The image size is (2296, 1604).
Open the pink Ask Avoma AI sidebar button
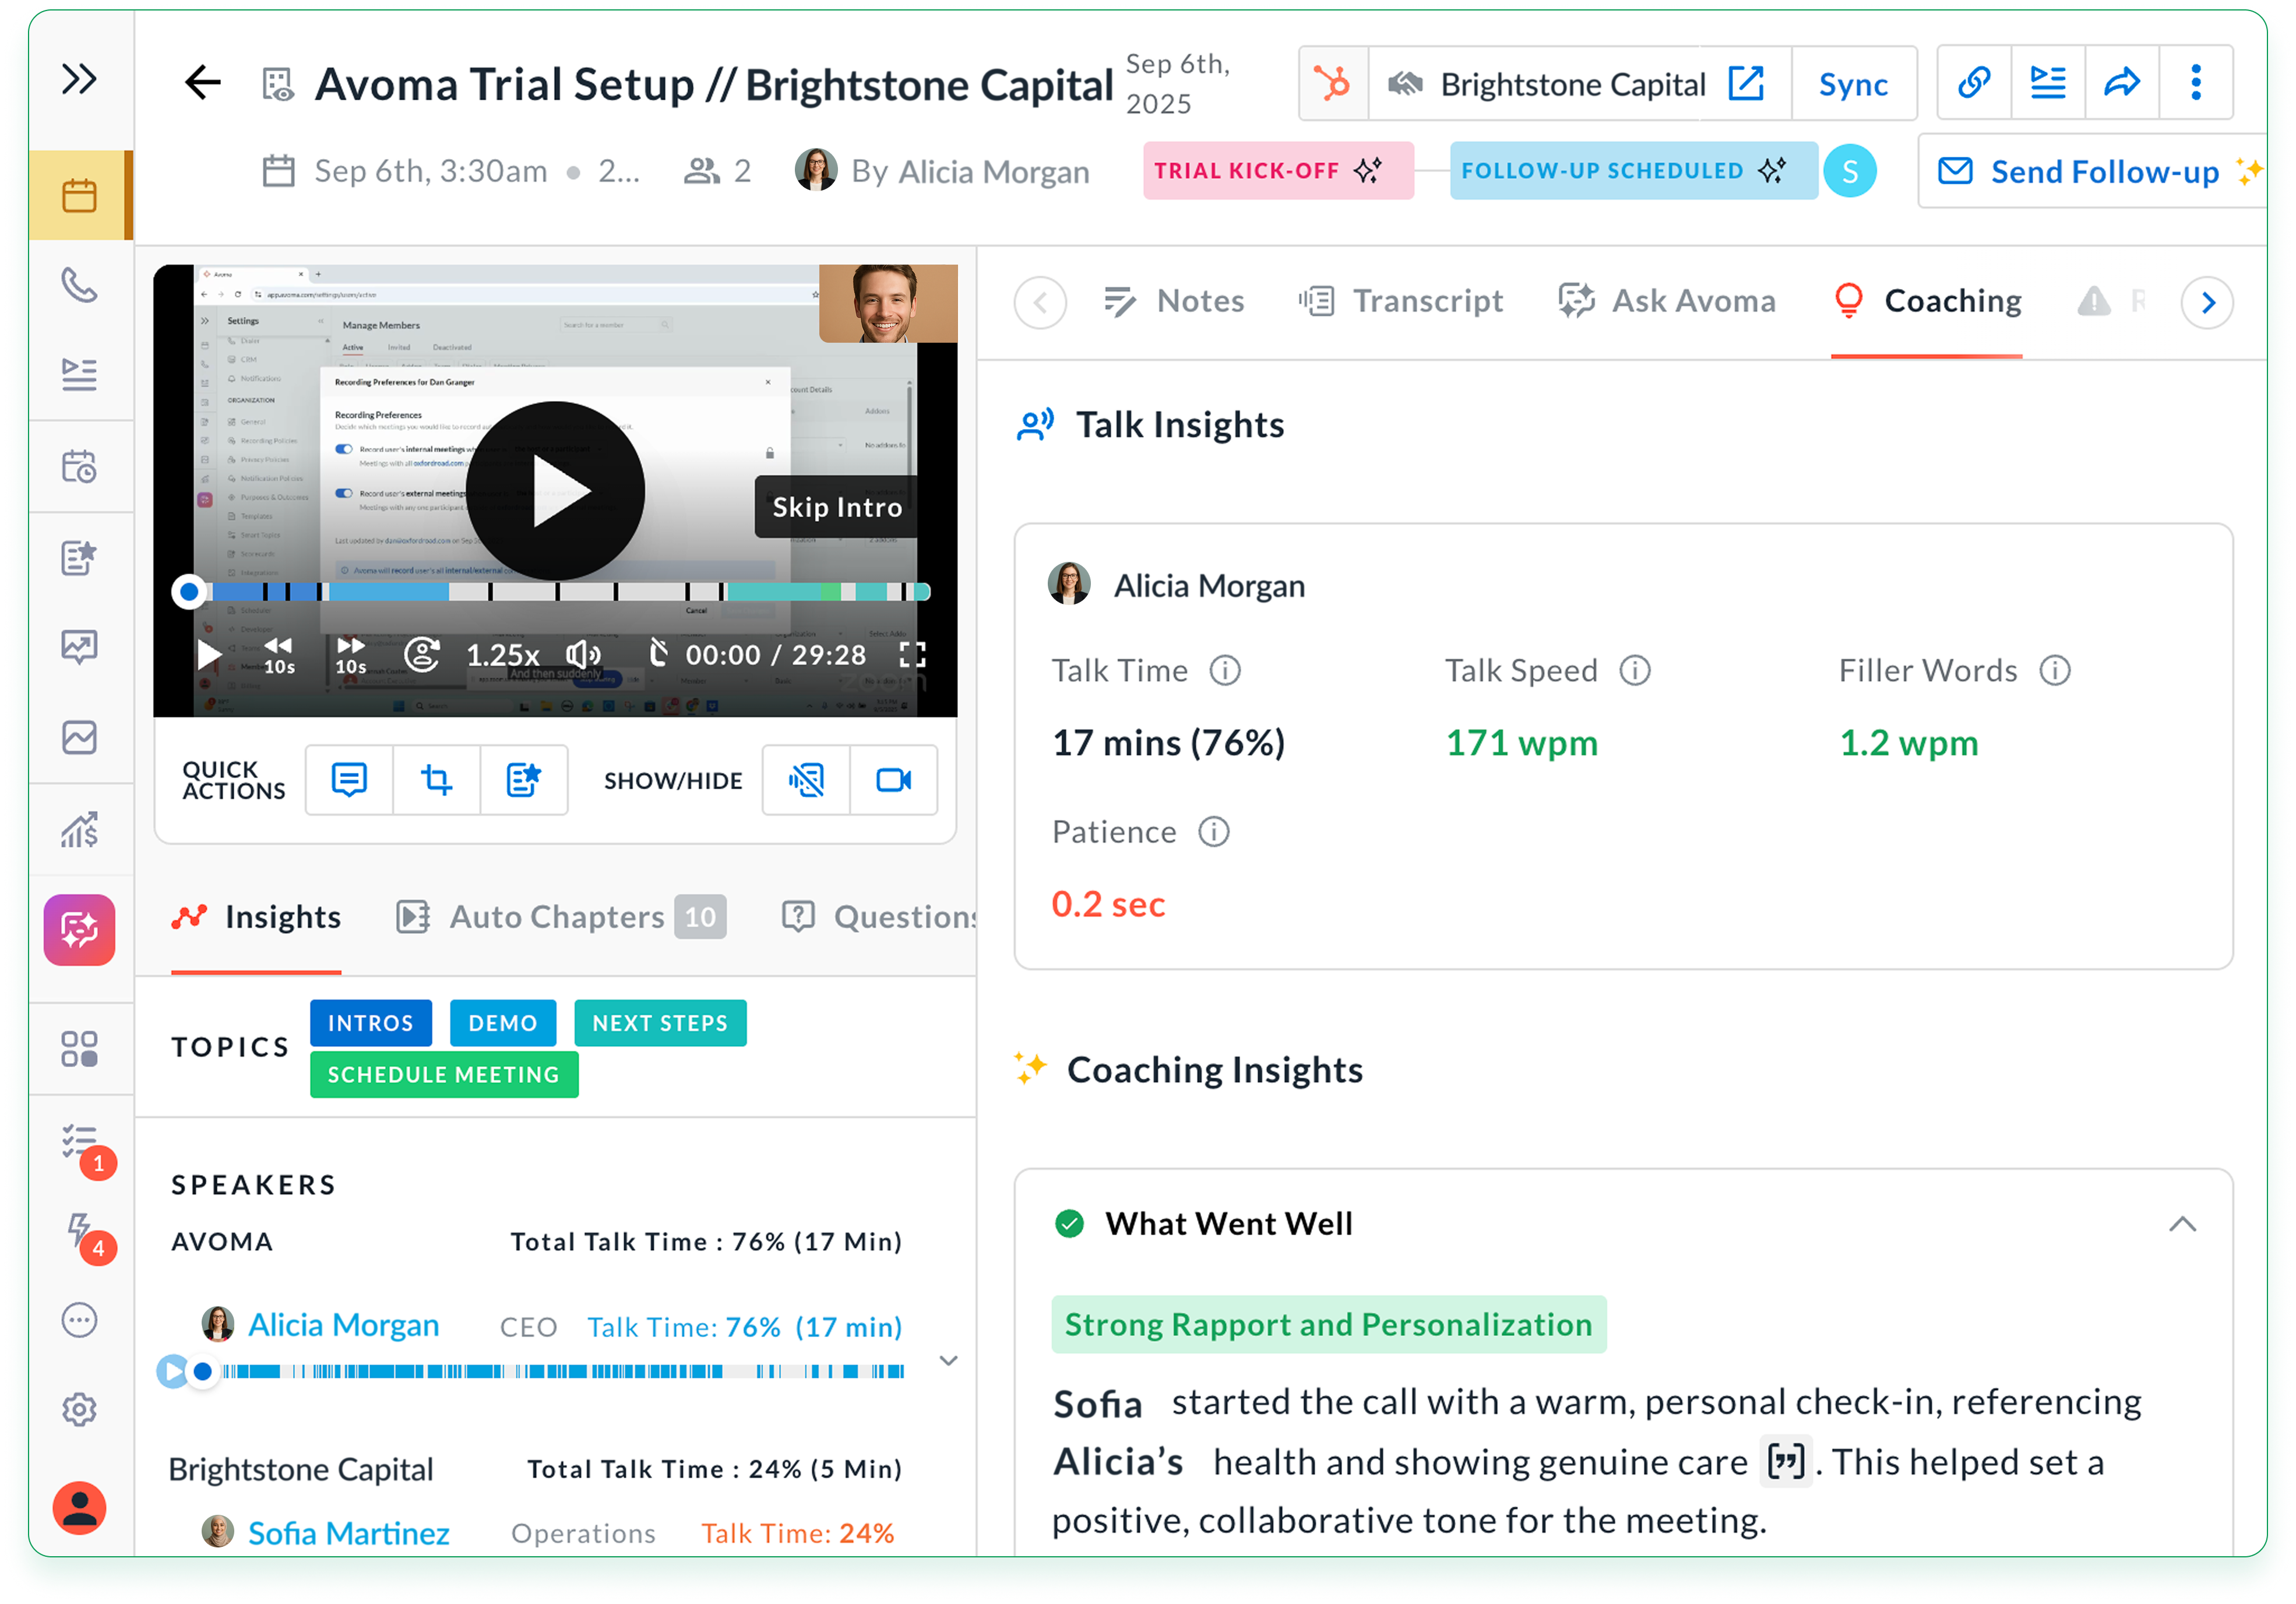(x=79, y=930)
